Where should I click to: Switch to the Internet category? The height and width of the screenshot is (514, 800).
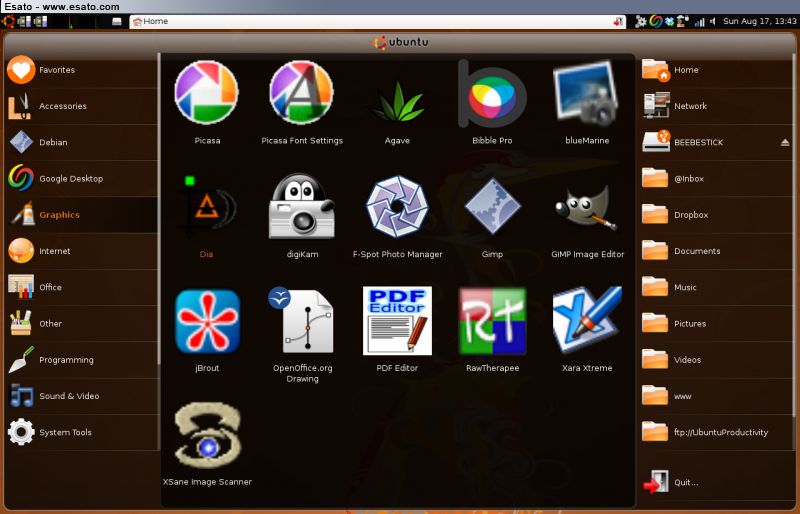(82, 251)
